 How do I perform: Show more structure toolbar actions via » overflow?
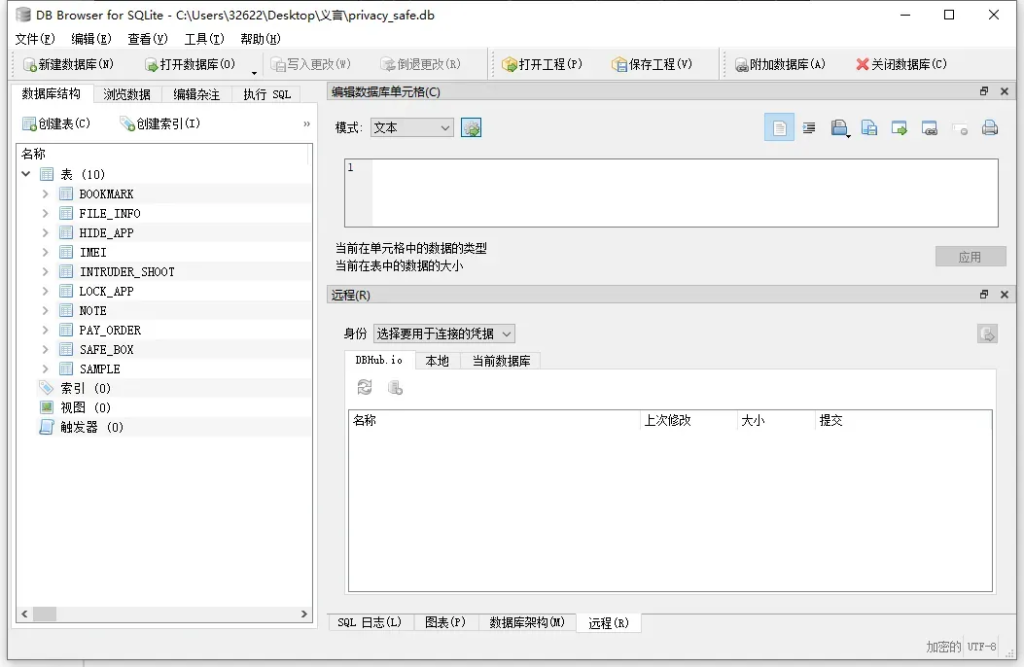[306, 123]
